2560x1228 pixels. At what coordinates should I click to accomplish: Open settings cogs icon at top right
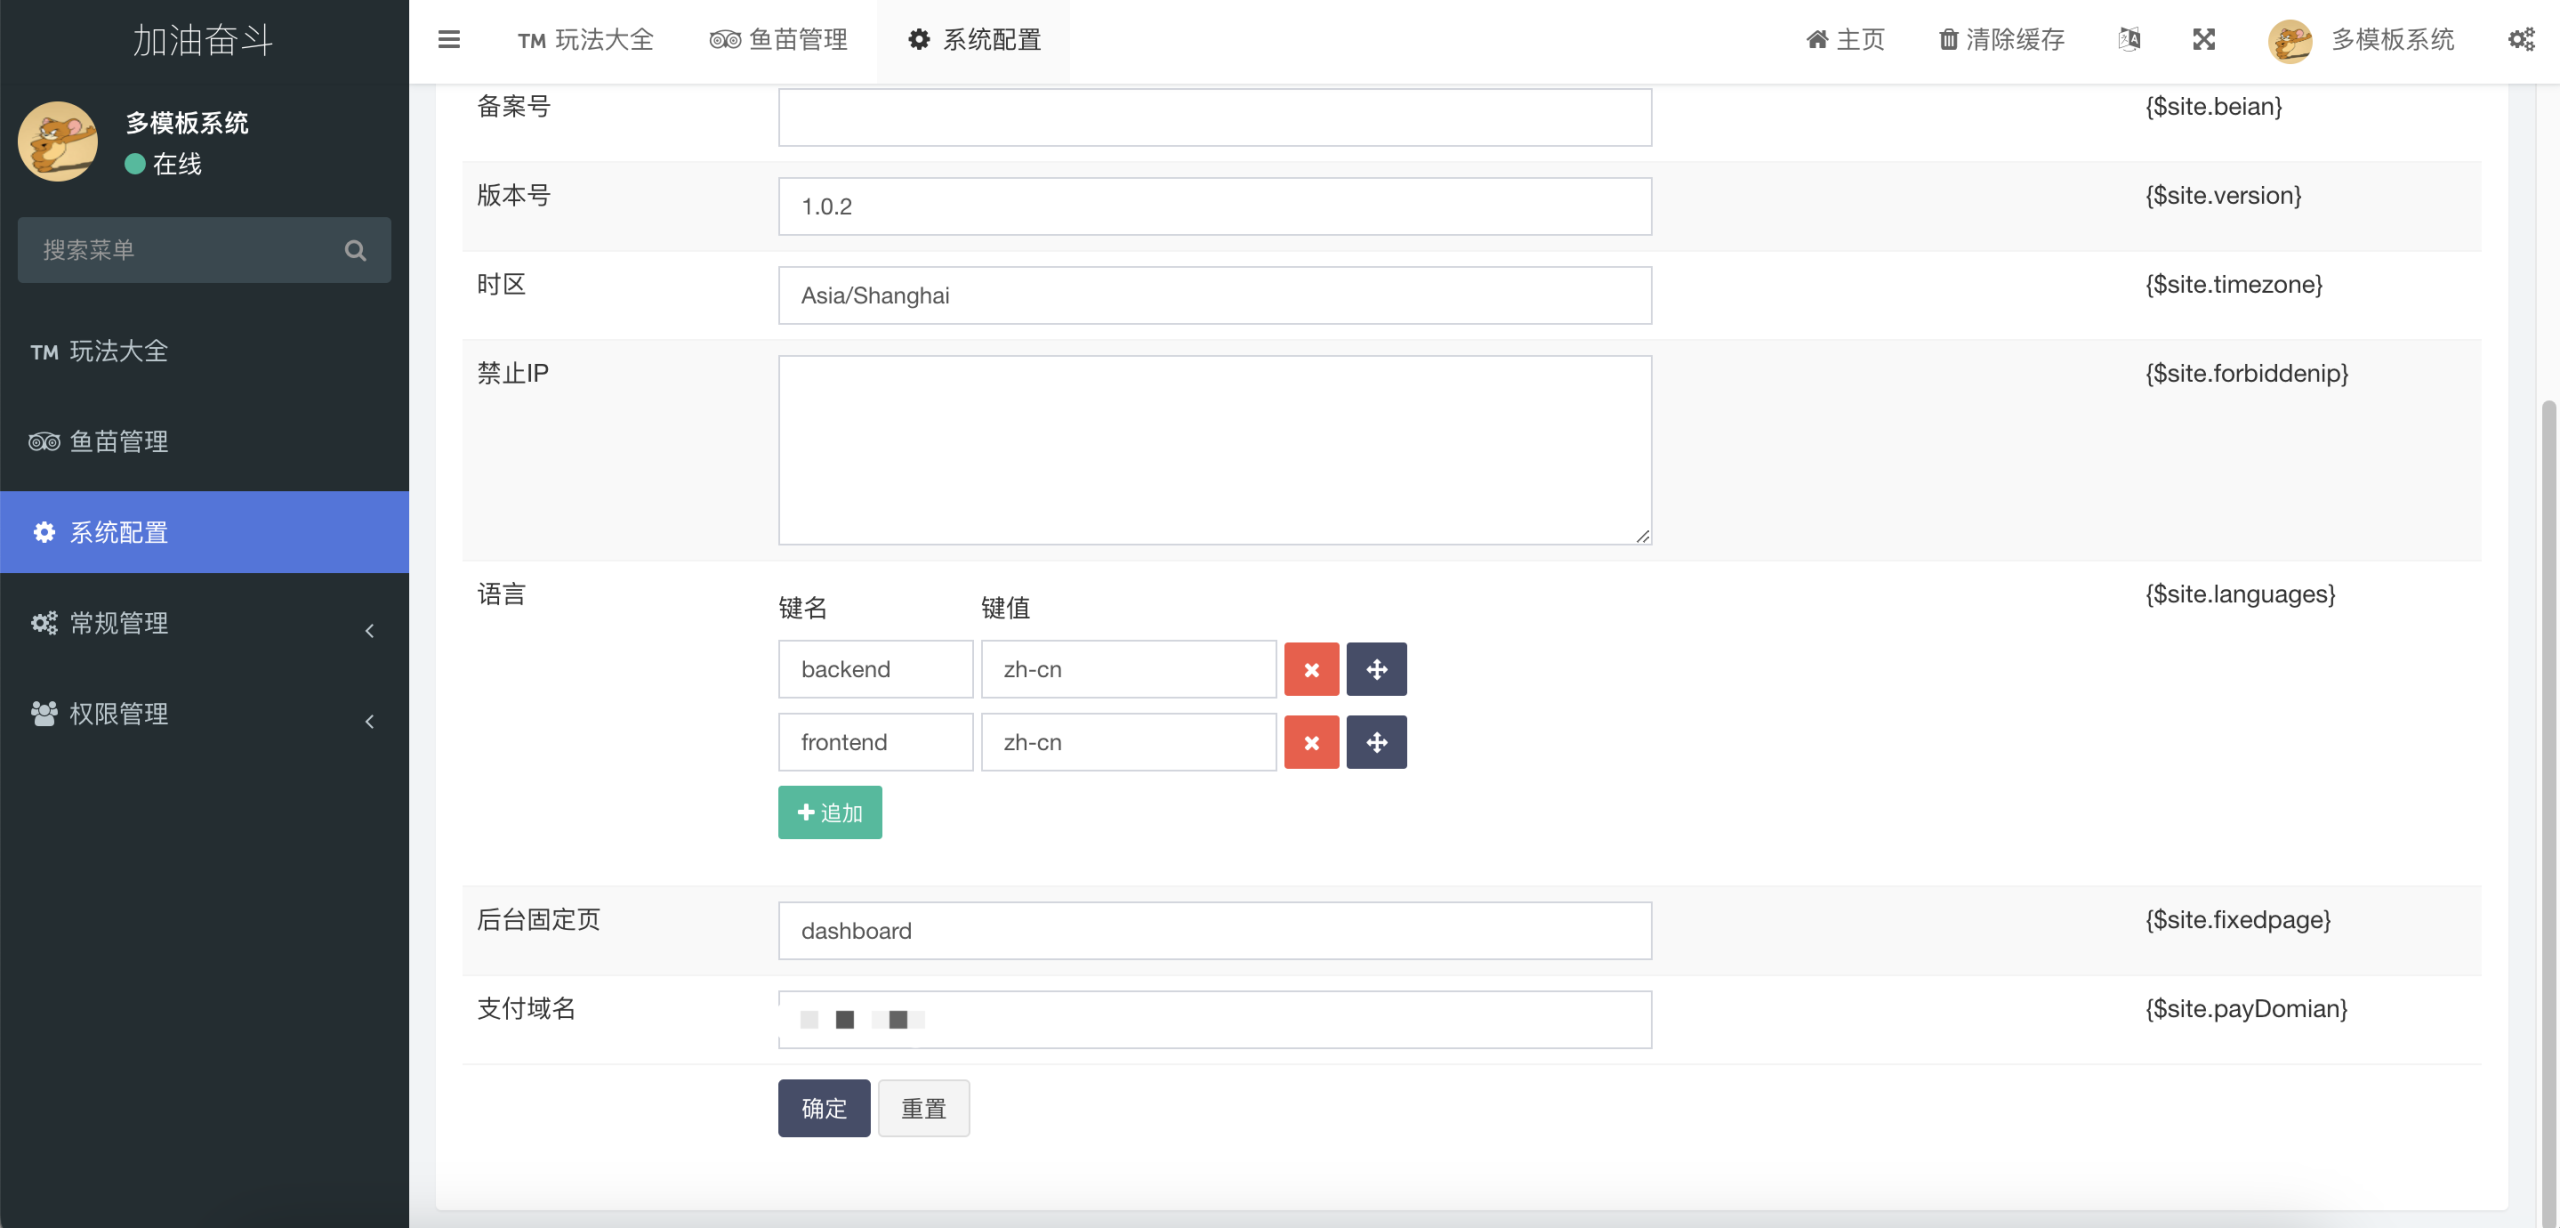(x=2521, y=40)
